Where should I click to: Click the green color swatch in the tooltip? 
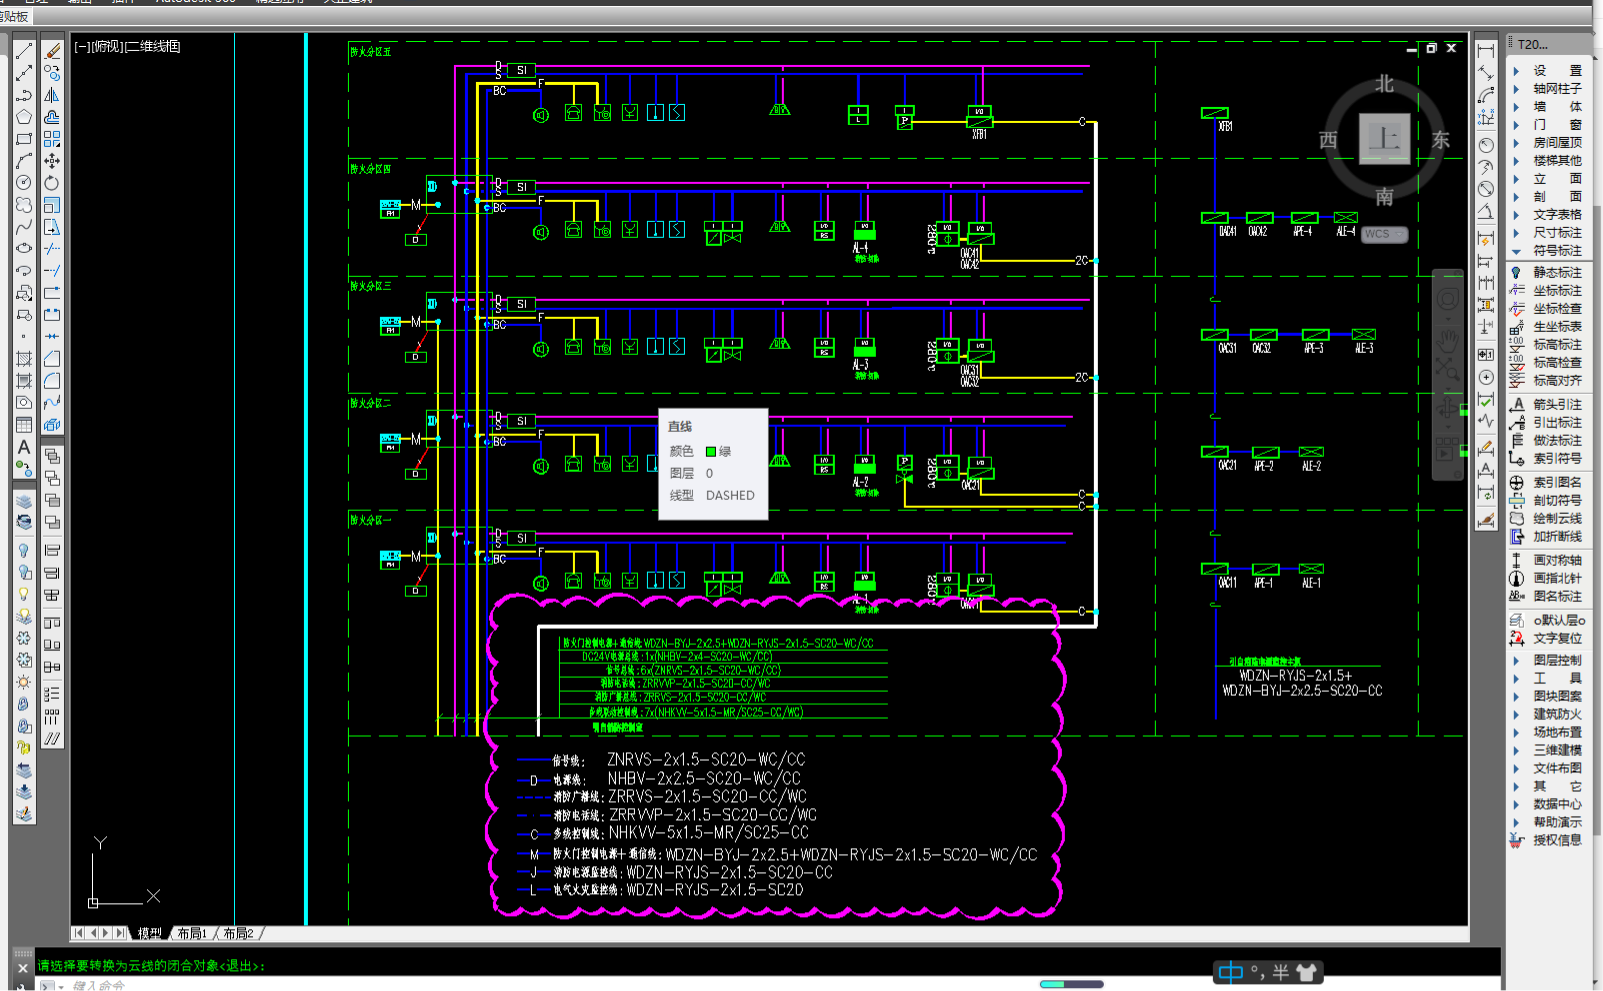point(711,452)
